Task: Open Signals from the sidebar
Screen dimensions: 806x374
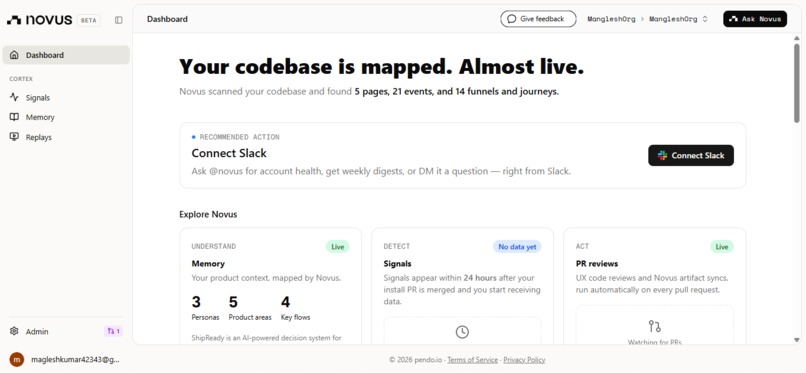Action: [66, 97]
